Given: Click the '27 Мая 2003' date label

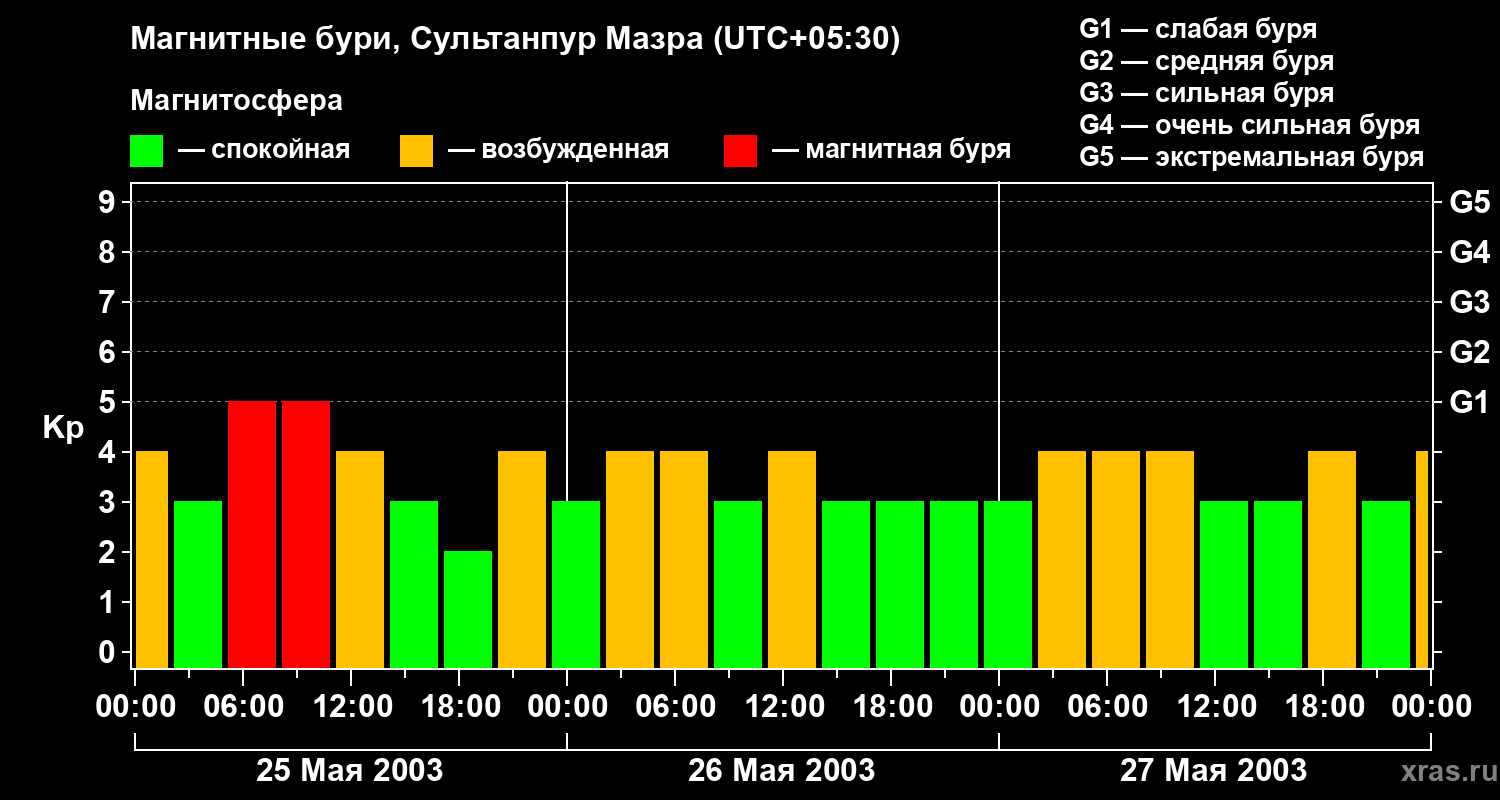Looking at the screenshot, I should point(1214,770).
